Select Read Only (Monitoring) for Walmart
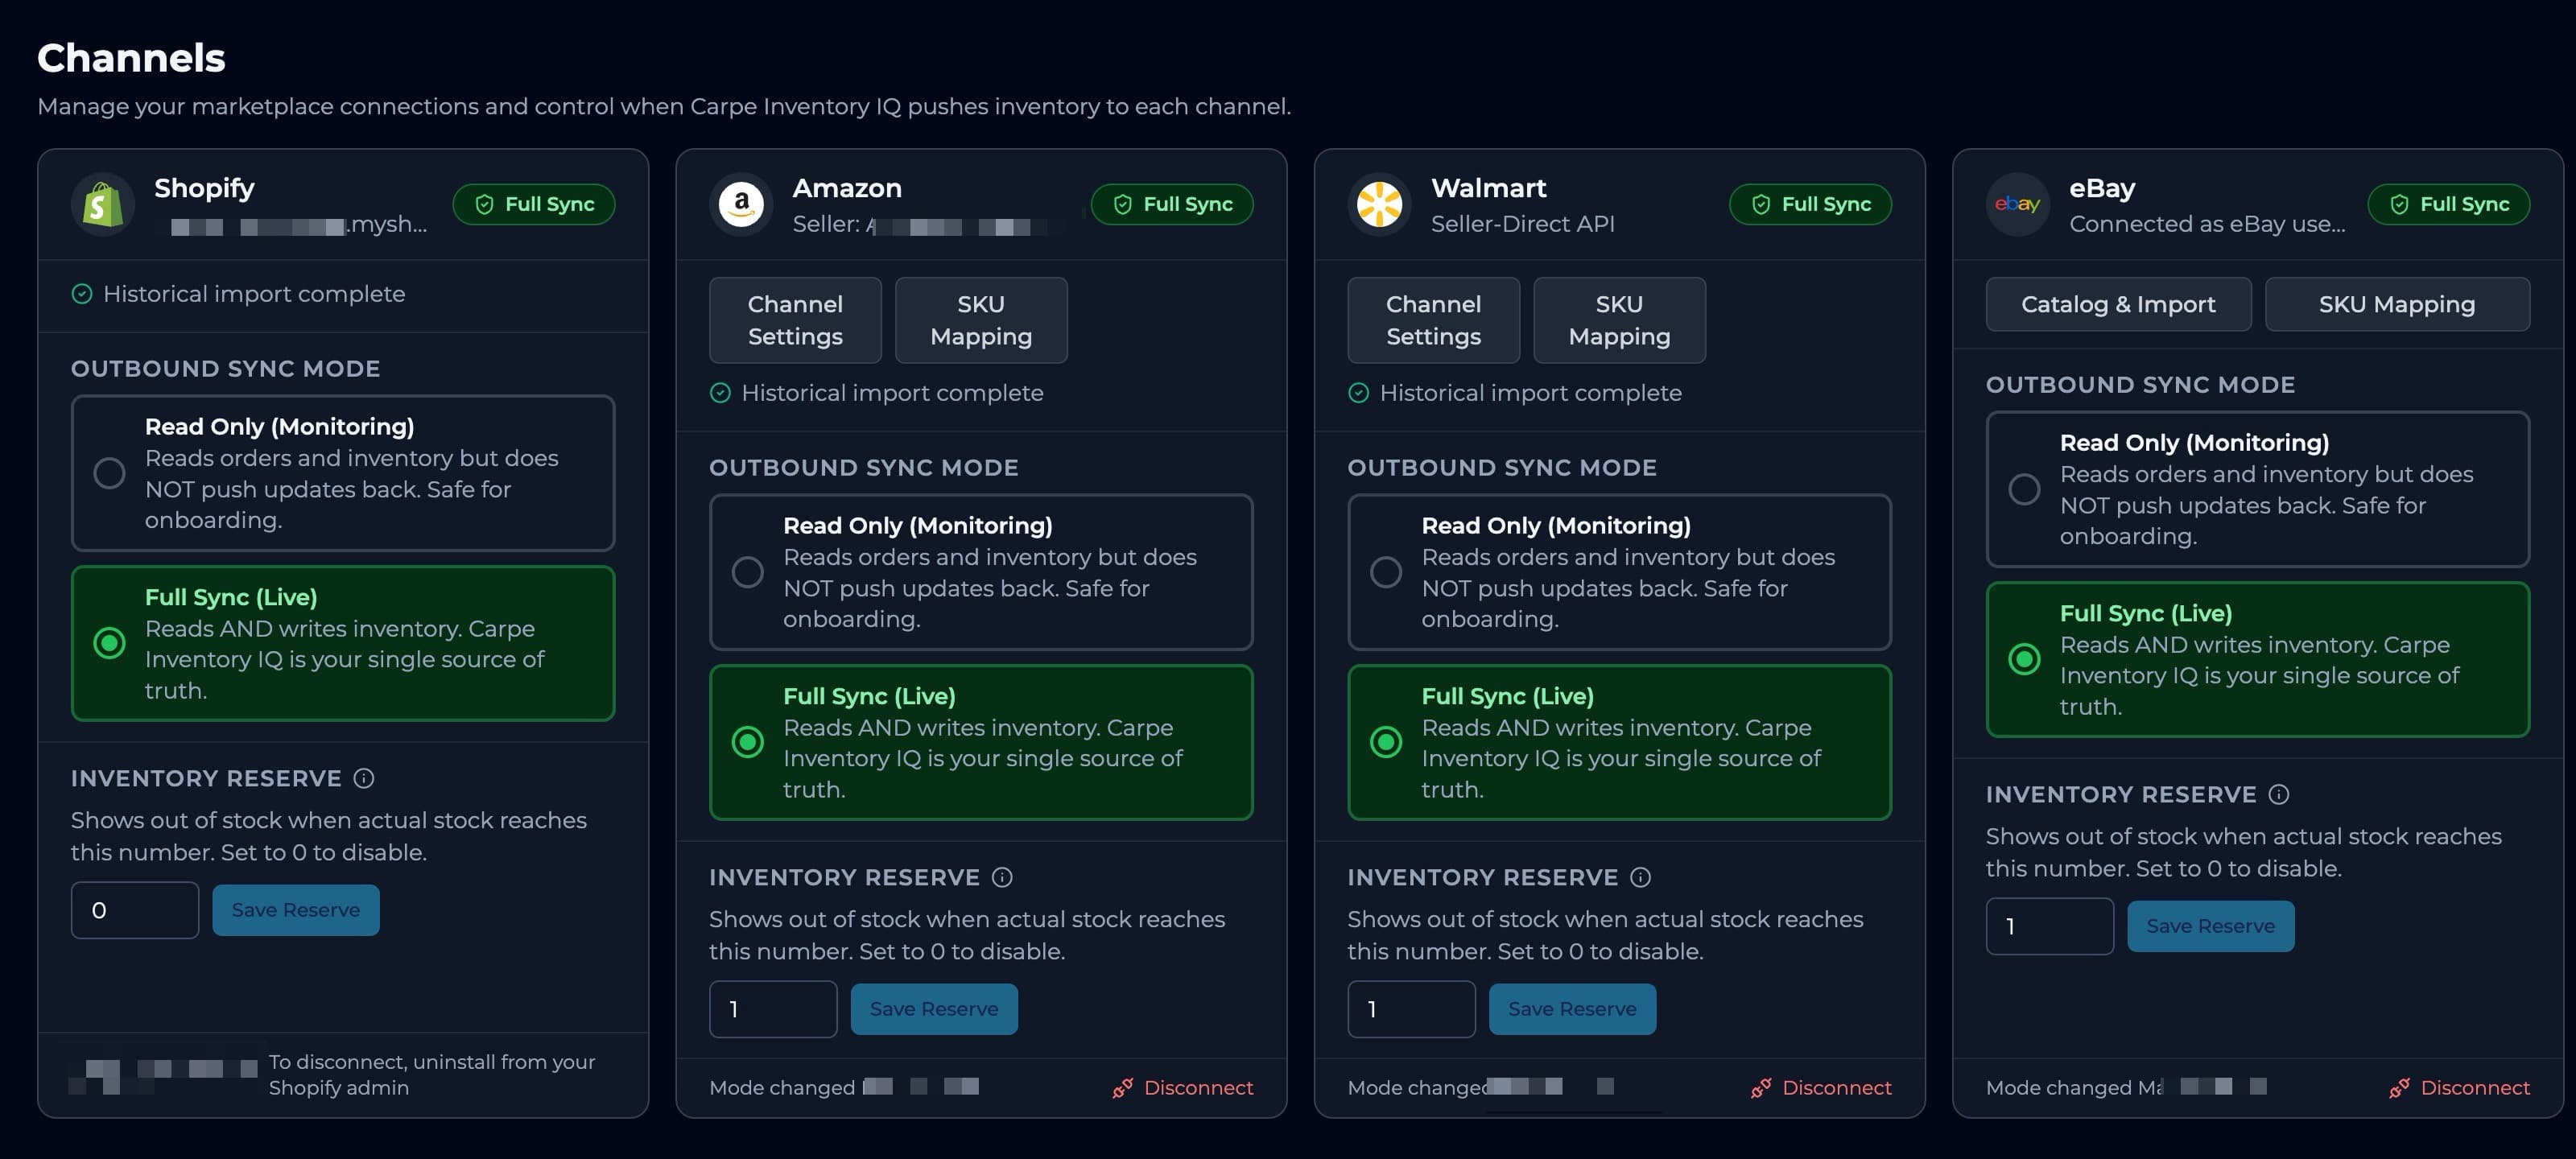 [1619, 572]
